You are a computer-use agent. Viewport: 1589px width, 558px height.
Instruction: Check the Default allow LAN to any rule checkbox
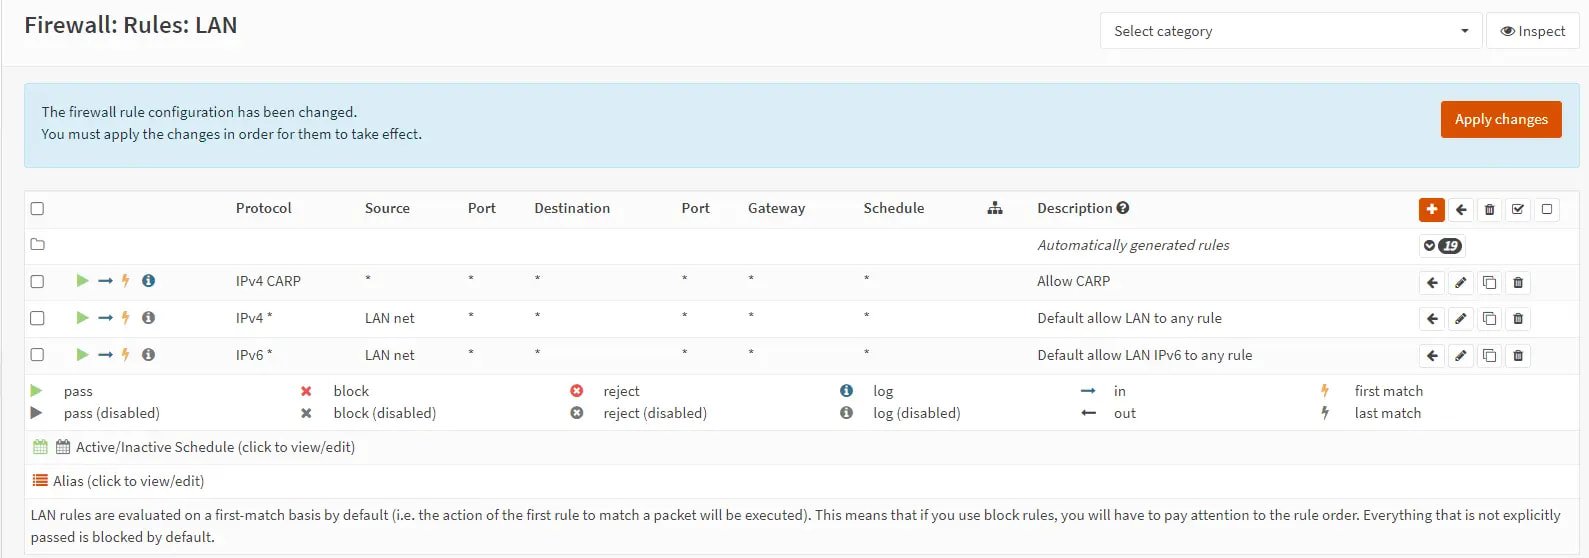coord(37,318)
